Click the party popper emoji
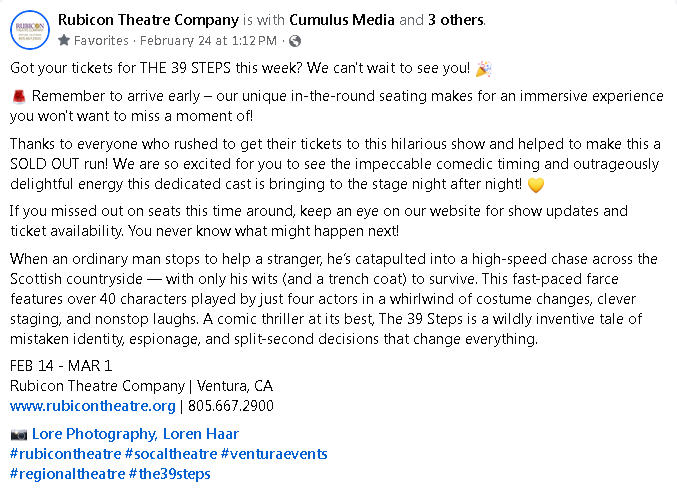The height and width of the screenshot is (493, 677). pos(482,69)
